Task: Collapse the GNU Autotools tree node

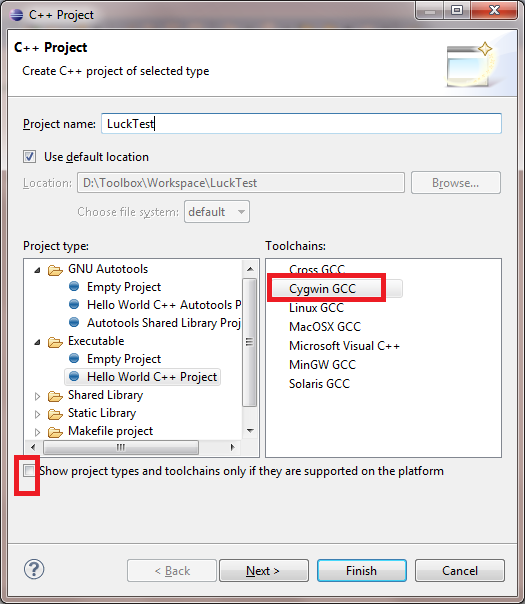Action: 37,270
